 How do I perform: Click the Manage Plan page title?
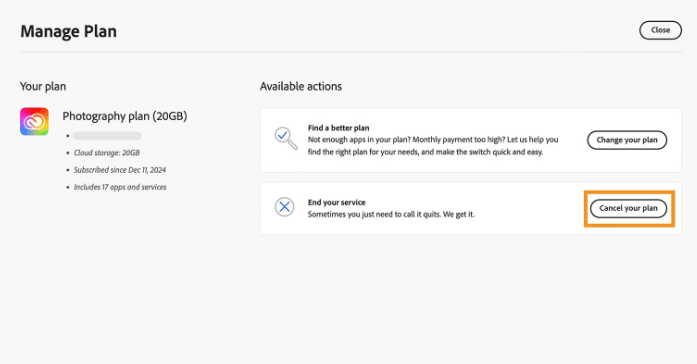click(68, 31)
